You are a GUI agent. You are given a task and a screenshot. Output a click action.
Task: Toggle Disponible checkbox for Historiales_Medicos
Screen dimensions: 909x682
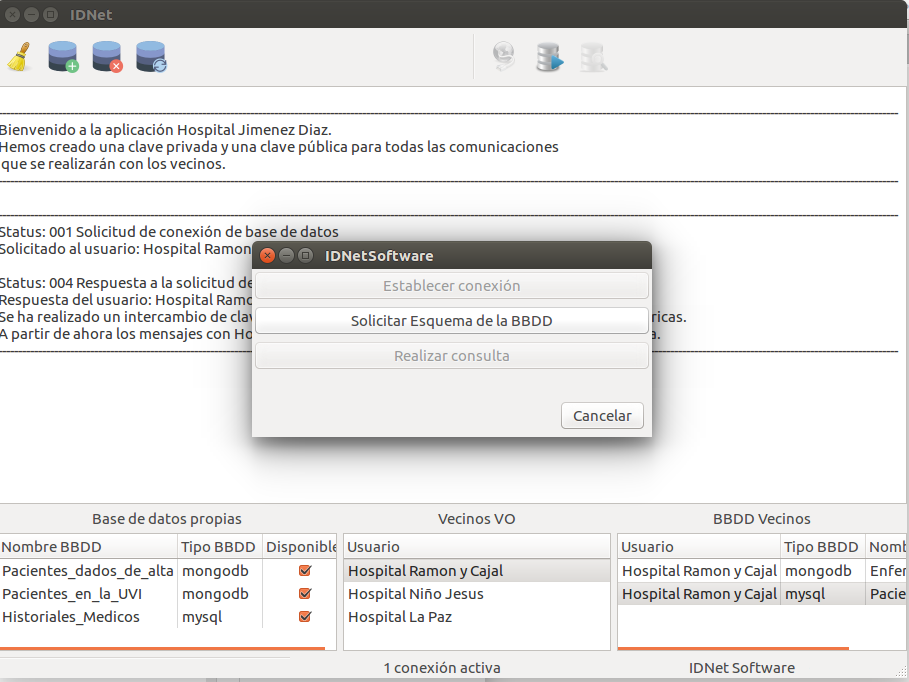pyautogui.click(x=305, y=616)
